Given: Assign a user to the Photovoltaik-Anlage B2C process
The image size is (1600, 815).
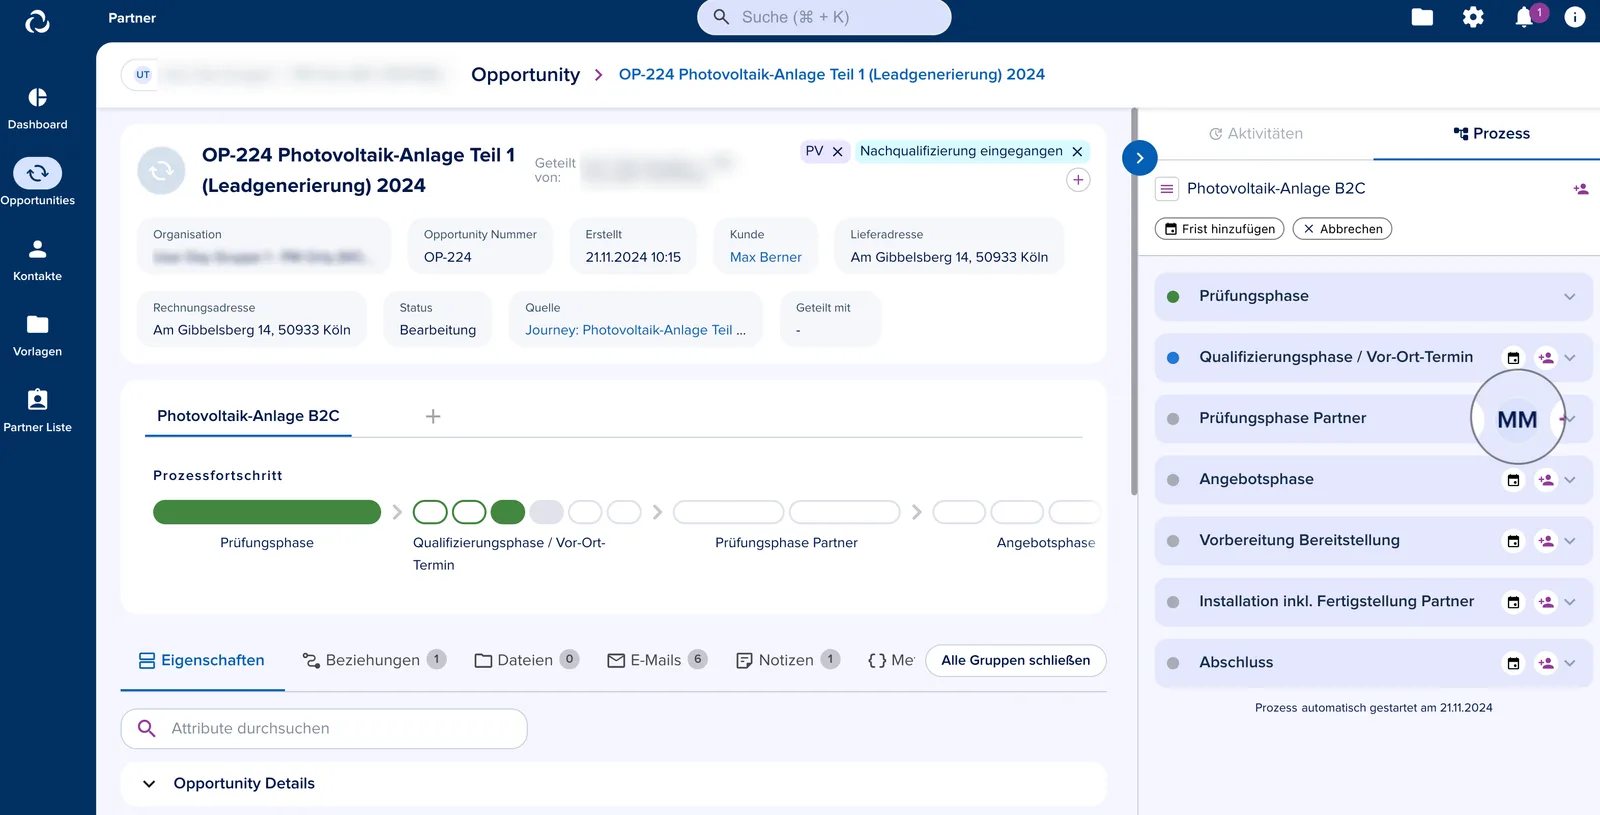Looking at the screenshot, I should click(1581, 189).
